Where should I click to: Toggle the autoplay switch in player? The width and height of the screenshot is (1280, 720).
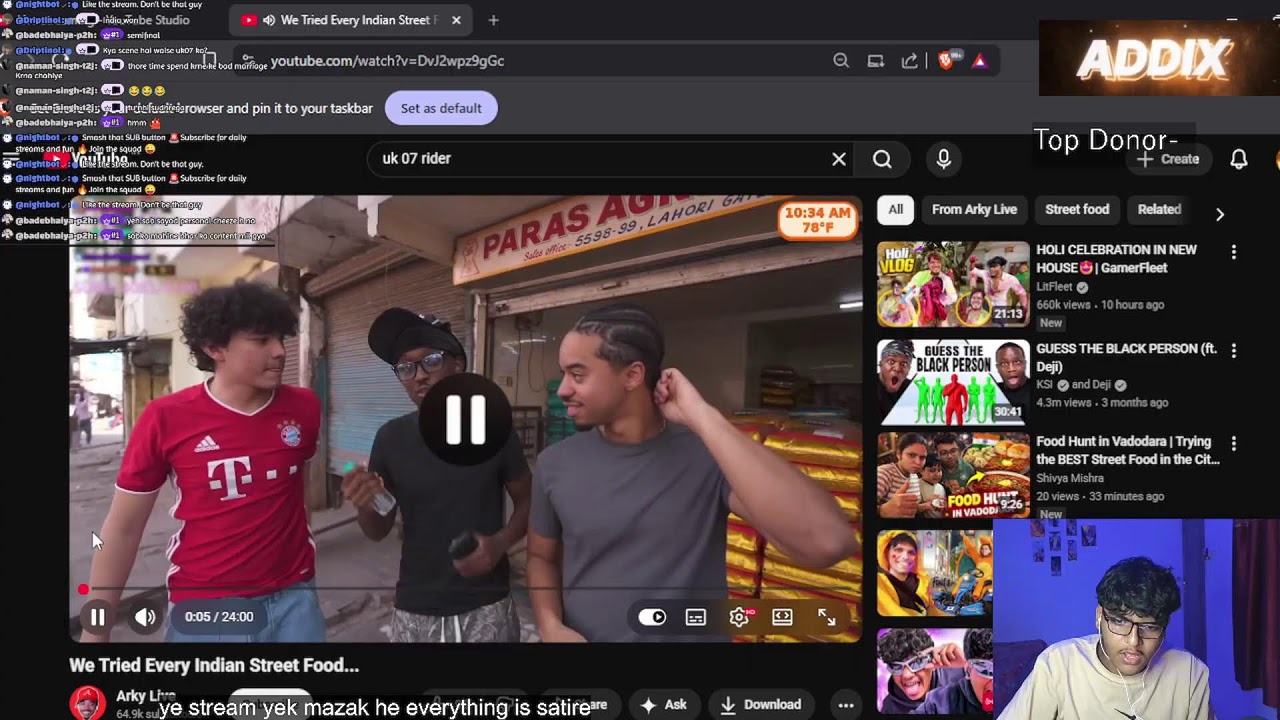(652, 617)
